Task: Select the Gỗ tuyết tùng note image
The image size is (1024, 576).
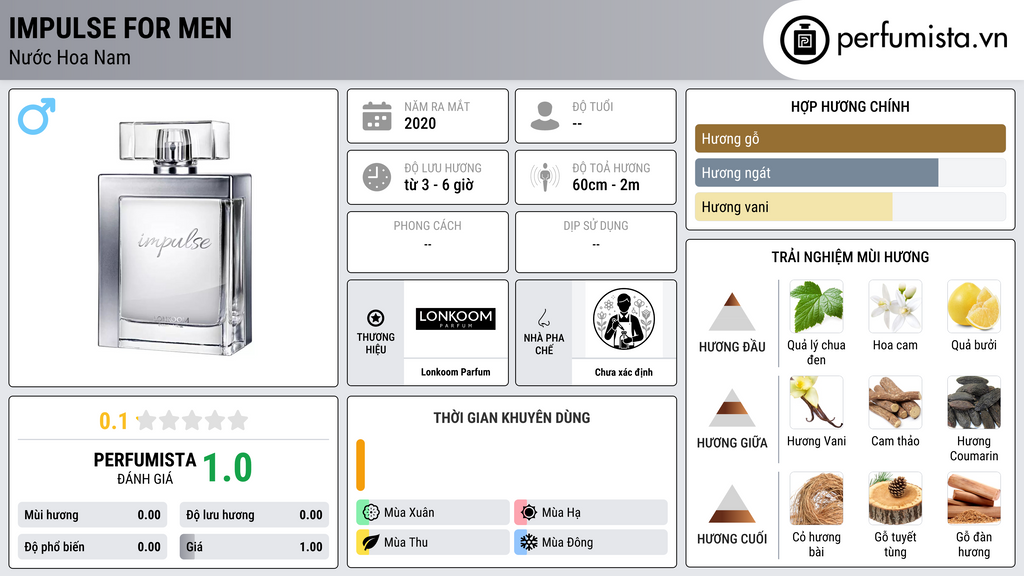Action: coord(895,499)
